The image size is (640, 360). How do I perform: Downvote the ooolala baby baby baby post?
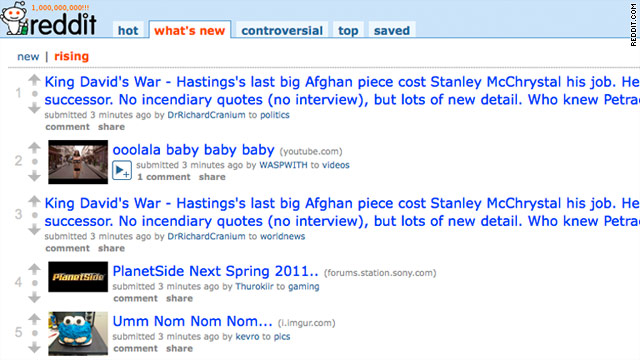click(x=34, y=176)
